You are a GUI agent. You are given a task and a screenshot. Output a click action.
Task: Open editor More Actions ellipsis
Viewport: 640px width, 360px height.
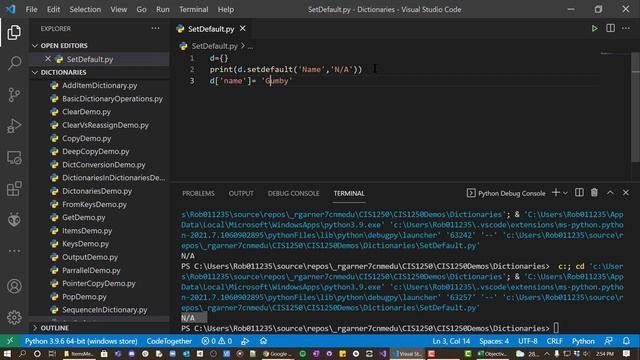(x=626, y=29)
